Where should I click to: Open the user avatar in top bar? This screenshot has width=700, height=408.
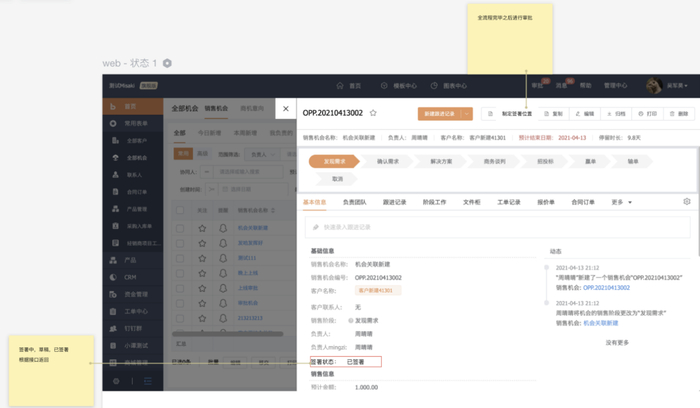click(x=653, y=86)
